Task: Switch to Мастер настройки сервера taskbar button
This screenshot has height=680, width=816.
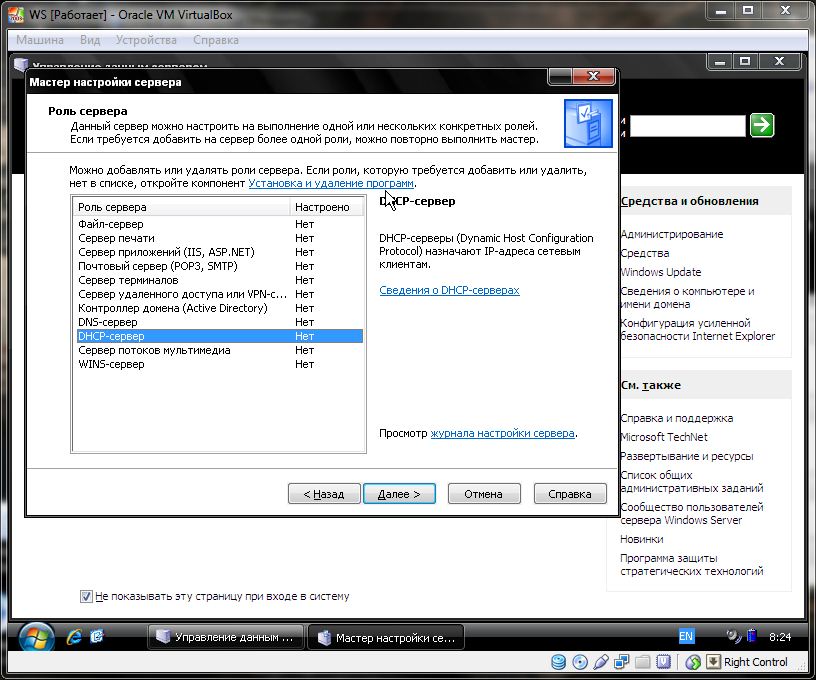Action: coord(386,637)
